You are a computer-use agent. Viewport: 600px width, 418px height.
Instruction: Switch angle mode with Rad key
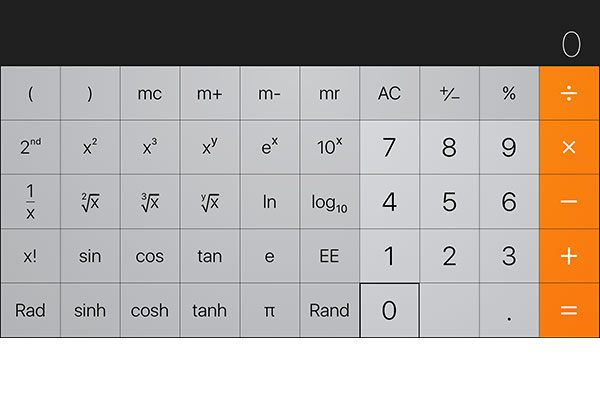(x=30, y=310)
